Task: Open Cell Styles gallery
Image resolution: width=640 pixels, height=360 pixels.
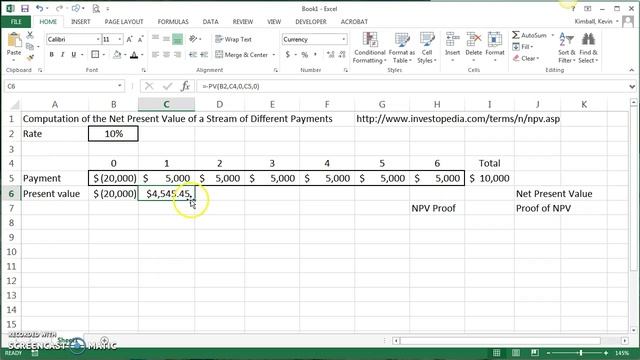Action: click(x=427, y=48)
